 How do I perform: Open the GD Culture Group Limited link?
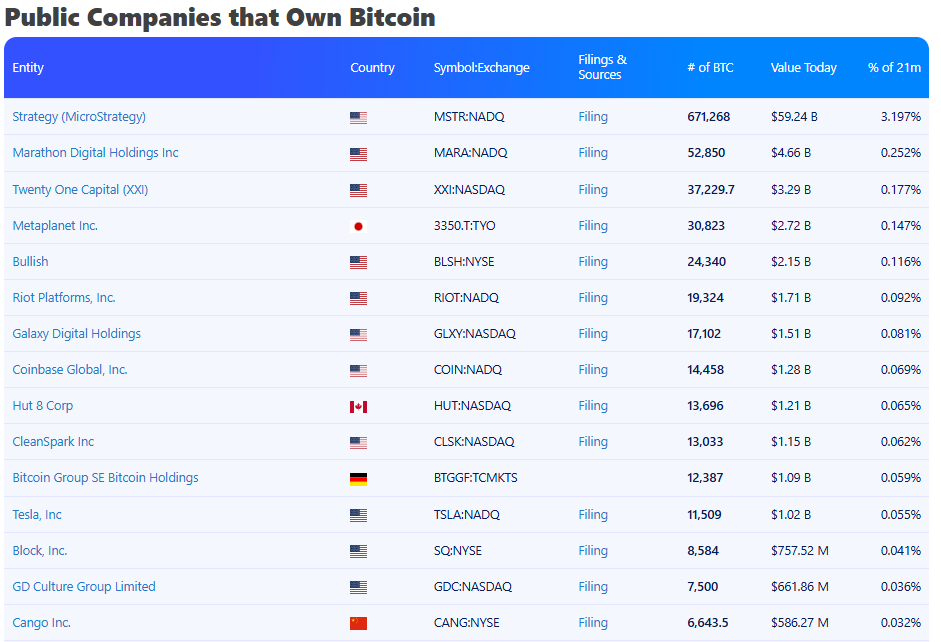83,586
